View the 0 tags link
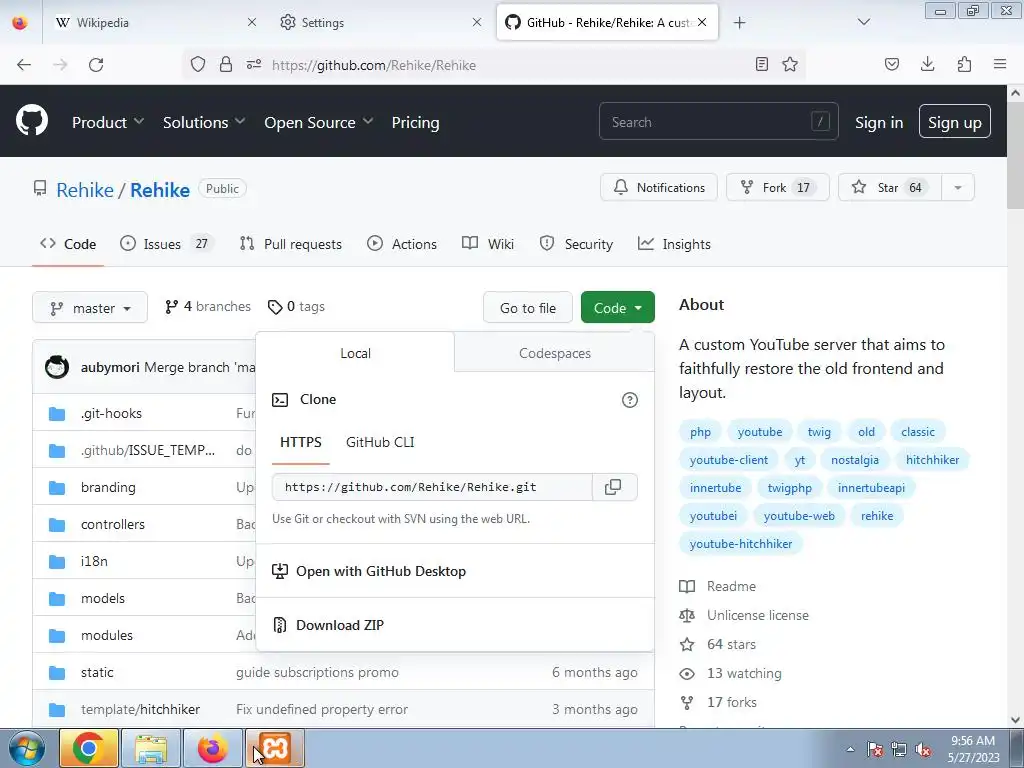The image size is (1024, 768). click(x=296, y=306)
